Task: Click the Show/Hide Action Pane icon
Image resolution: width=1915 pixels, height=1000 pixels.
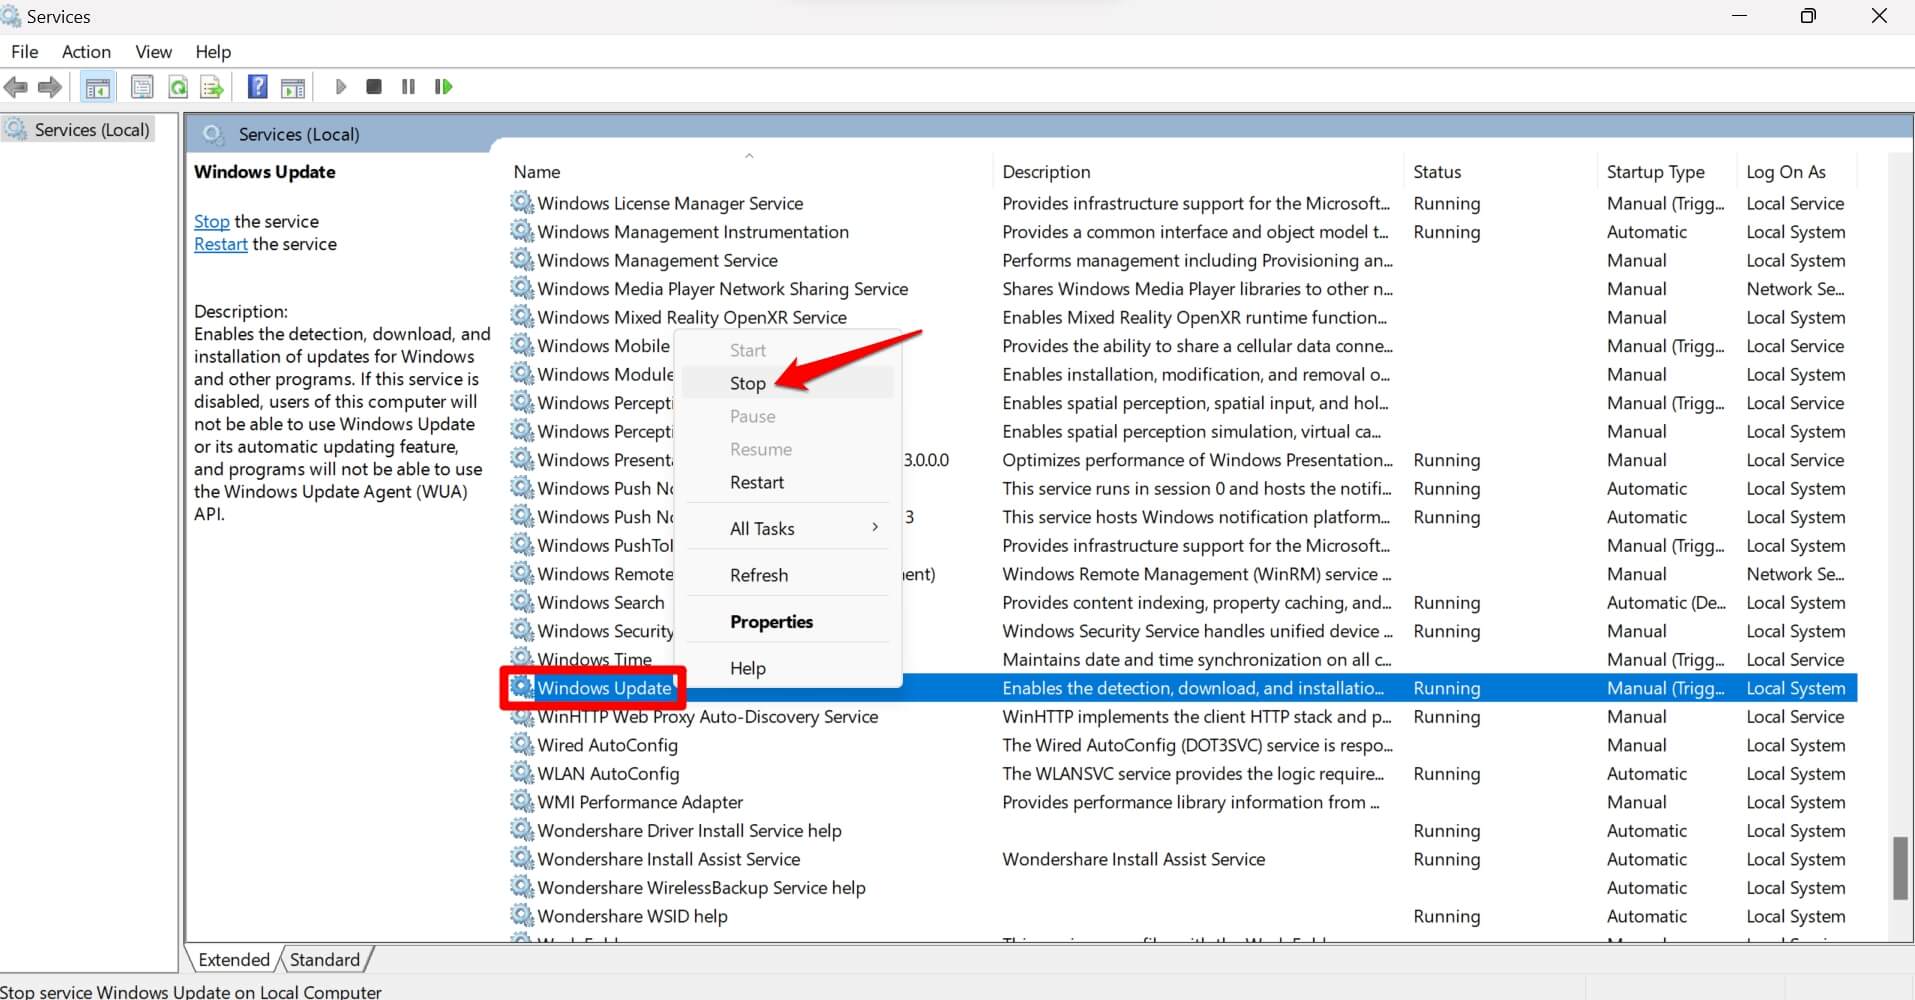Action: coord(293,87)
